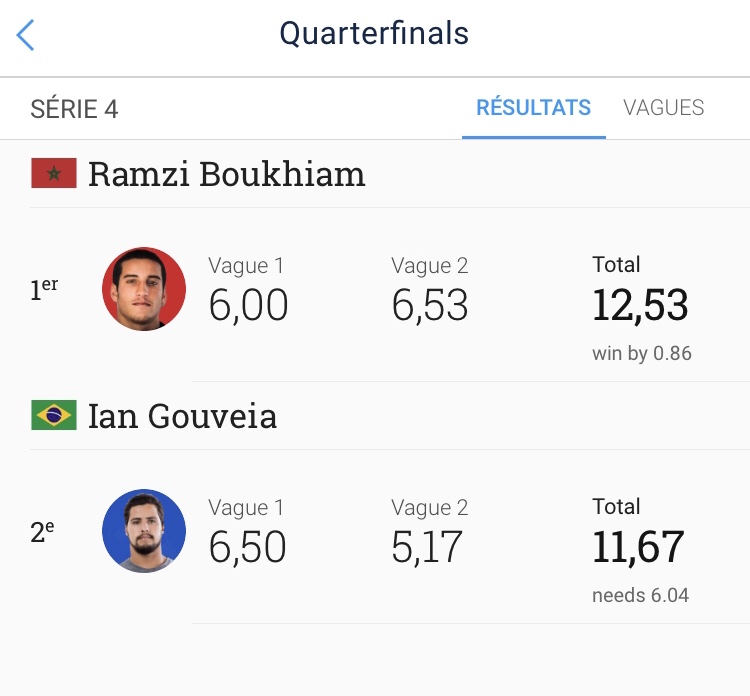Open Ian Gouveia's profile photo
The image size is (750, 696).
144,531
